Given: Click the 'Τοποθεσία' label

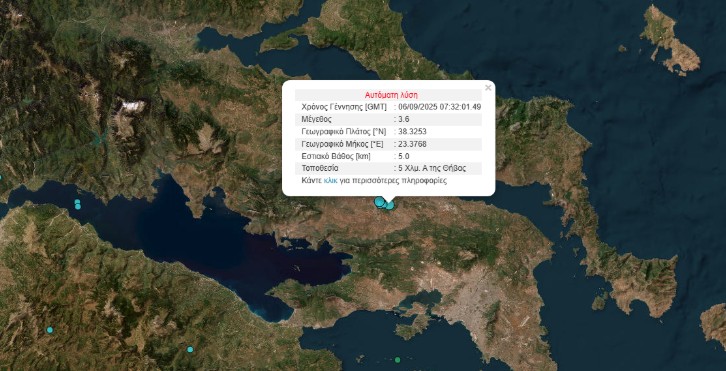Looking at the screenshot, I should pyautogui.click(x=320, y=168).
